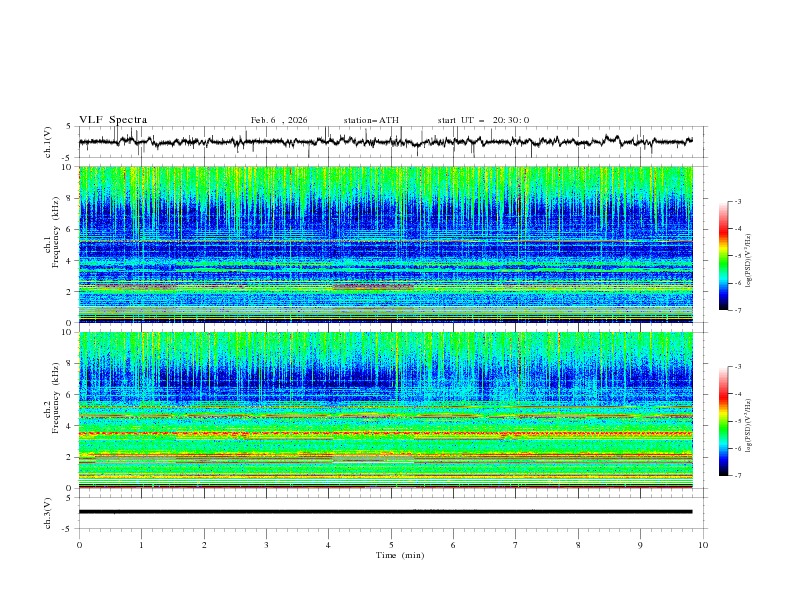Click time axis tick label "9"
792x612 pixels.
[x=640, y=545]
